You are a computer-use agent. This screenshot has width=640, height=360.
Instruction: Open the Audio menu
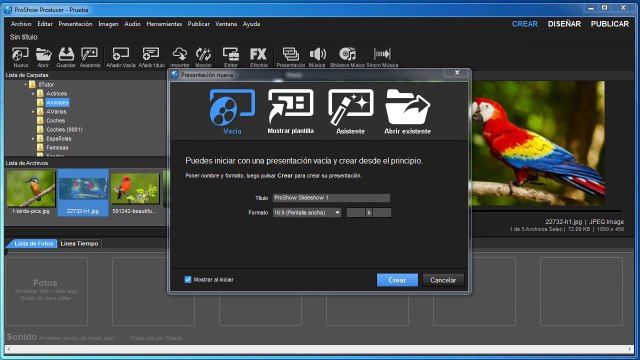[132, 24]
